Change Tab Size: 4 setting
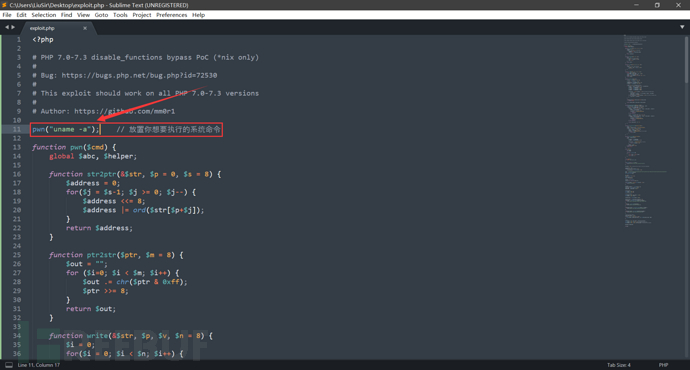Image resolution: width=690 pixels, height=370 pixels. tap(619, 365)
